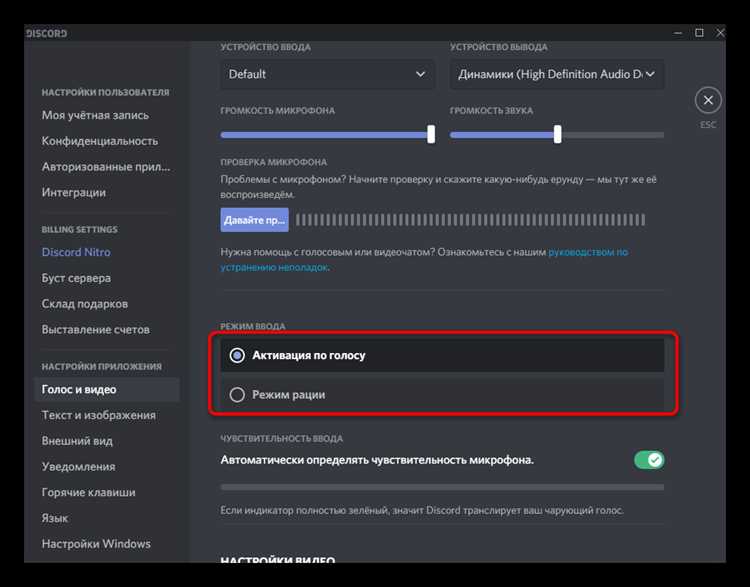Click the microphone test level meter
Screen dimensions: 750x587
coord(470,220)
